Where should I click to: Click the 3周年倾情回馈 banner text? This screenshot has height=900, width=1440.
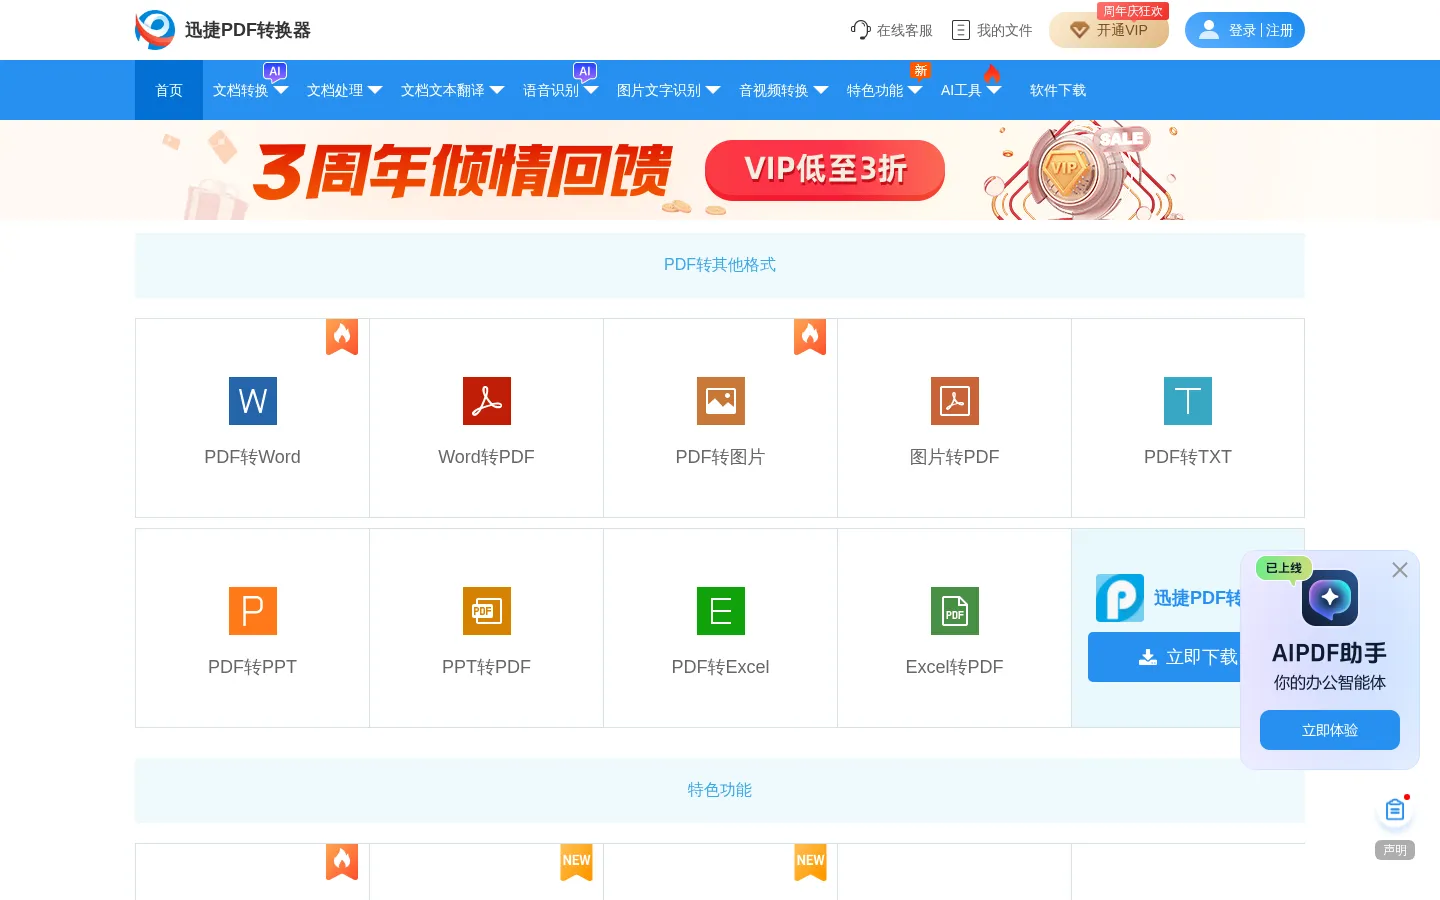point(462,171)
